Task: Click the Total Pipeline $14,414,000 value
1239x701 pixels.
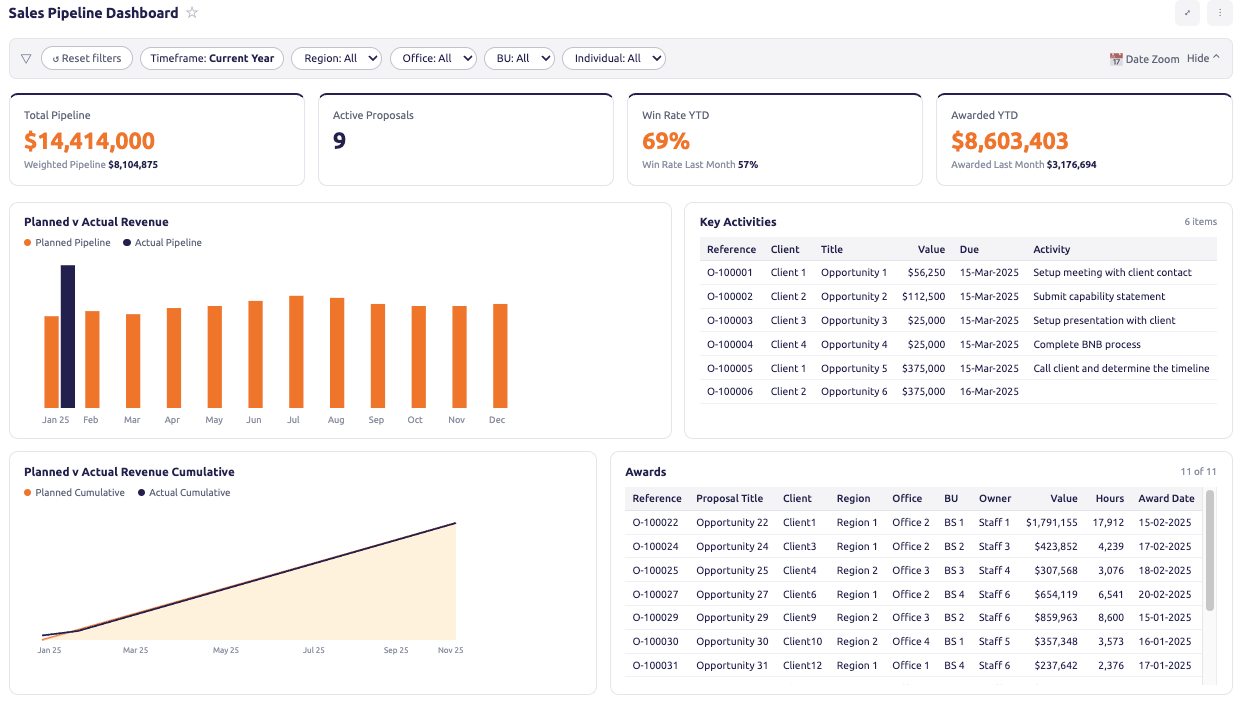Action: tap(89, 141)
